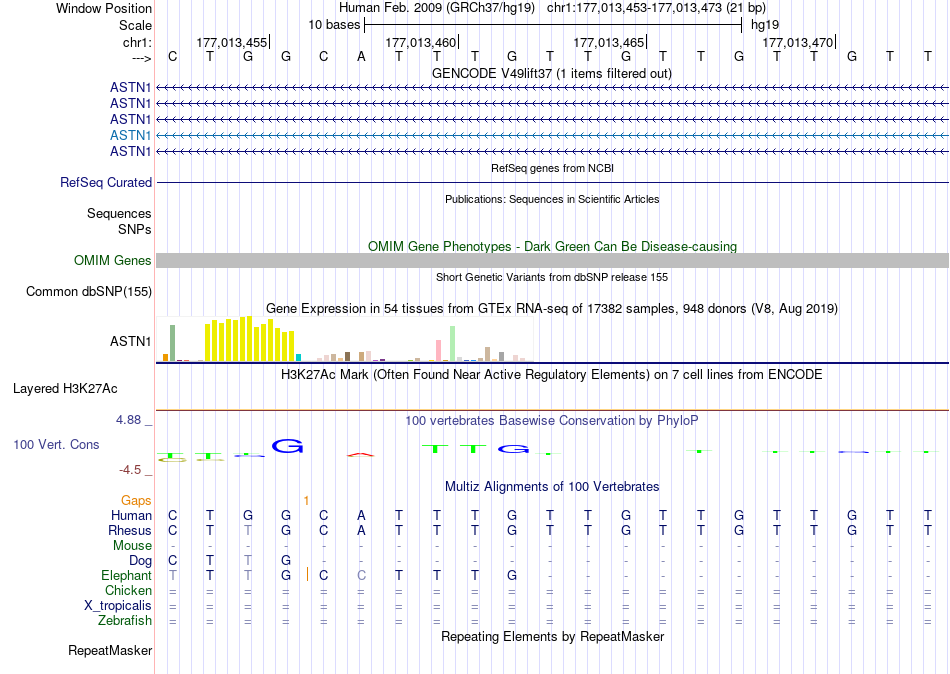
Task: Open Short Genetic Variants from dbSNP release 155 title
Action: tap(552, 277)
